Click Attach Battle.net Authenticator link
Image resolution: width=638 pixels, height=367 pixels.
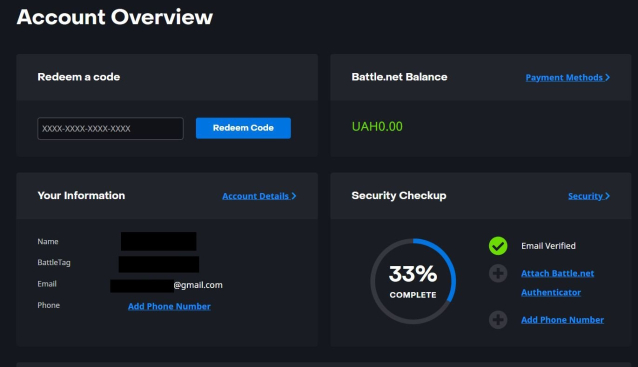(x=557, y=283)
